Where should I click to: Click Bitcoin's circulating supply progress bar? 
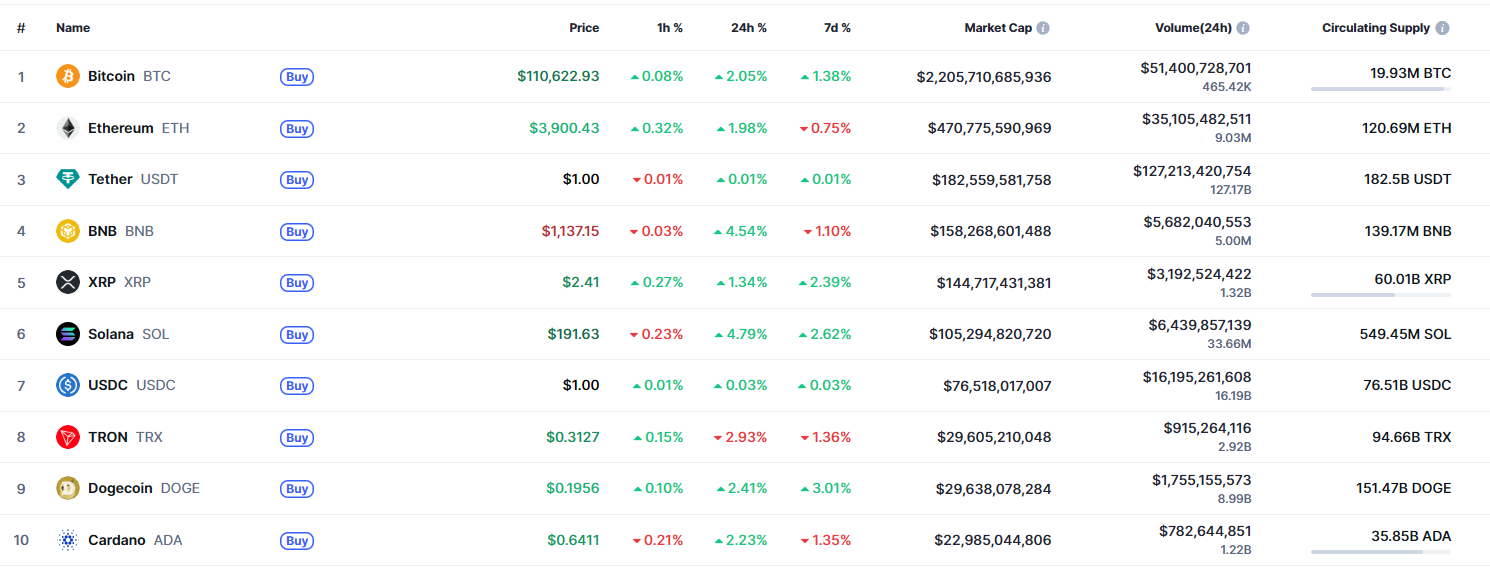(1380, 89)
